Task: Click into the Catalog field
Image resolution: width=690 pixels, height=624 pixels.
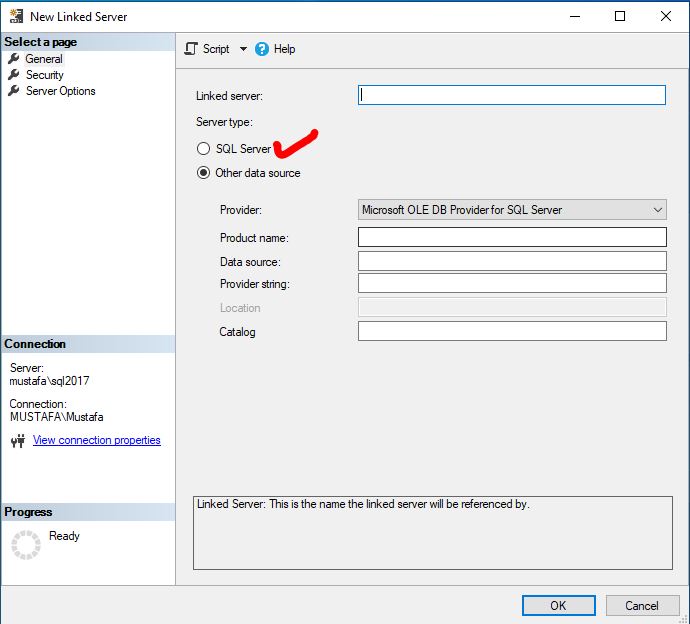Action: point(512,331)
